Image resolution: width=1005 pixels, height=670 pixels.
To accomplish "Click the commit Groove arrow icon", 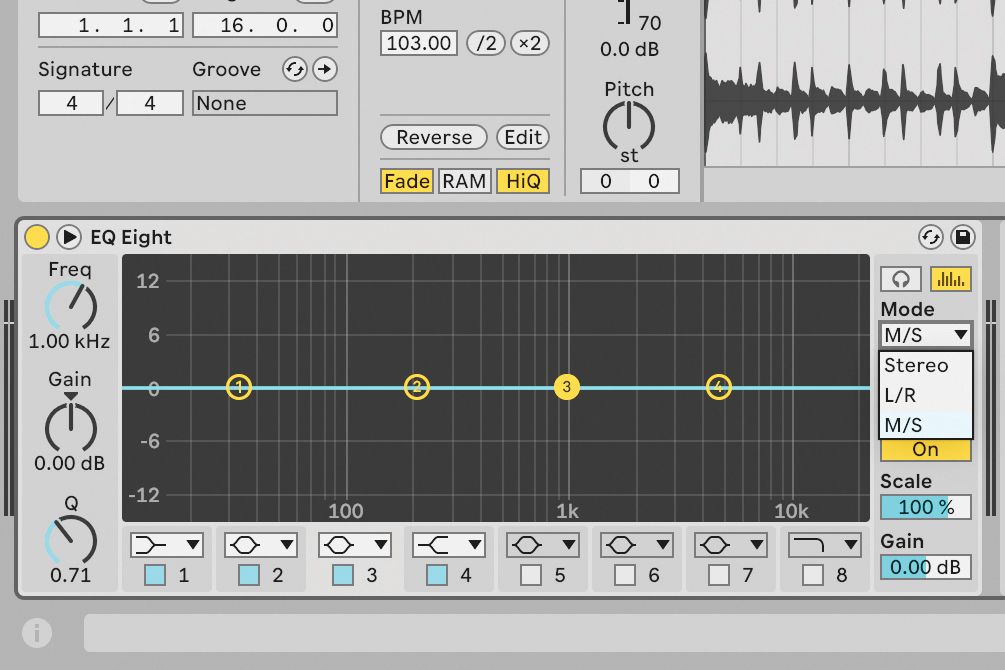I will pos(324,70).
